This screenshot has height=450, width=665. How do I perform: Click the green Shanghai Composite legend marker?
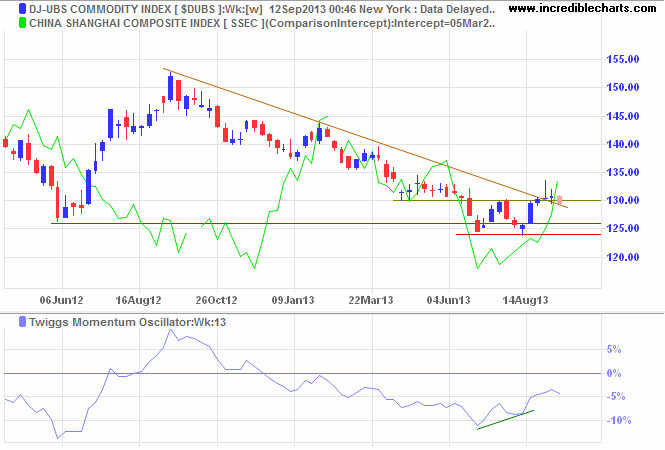click(x=22, y=23)
